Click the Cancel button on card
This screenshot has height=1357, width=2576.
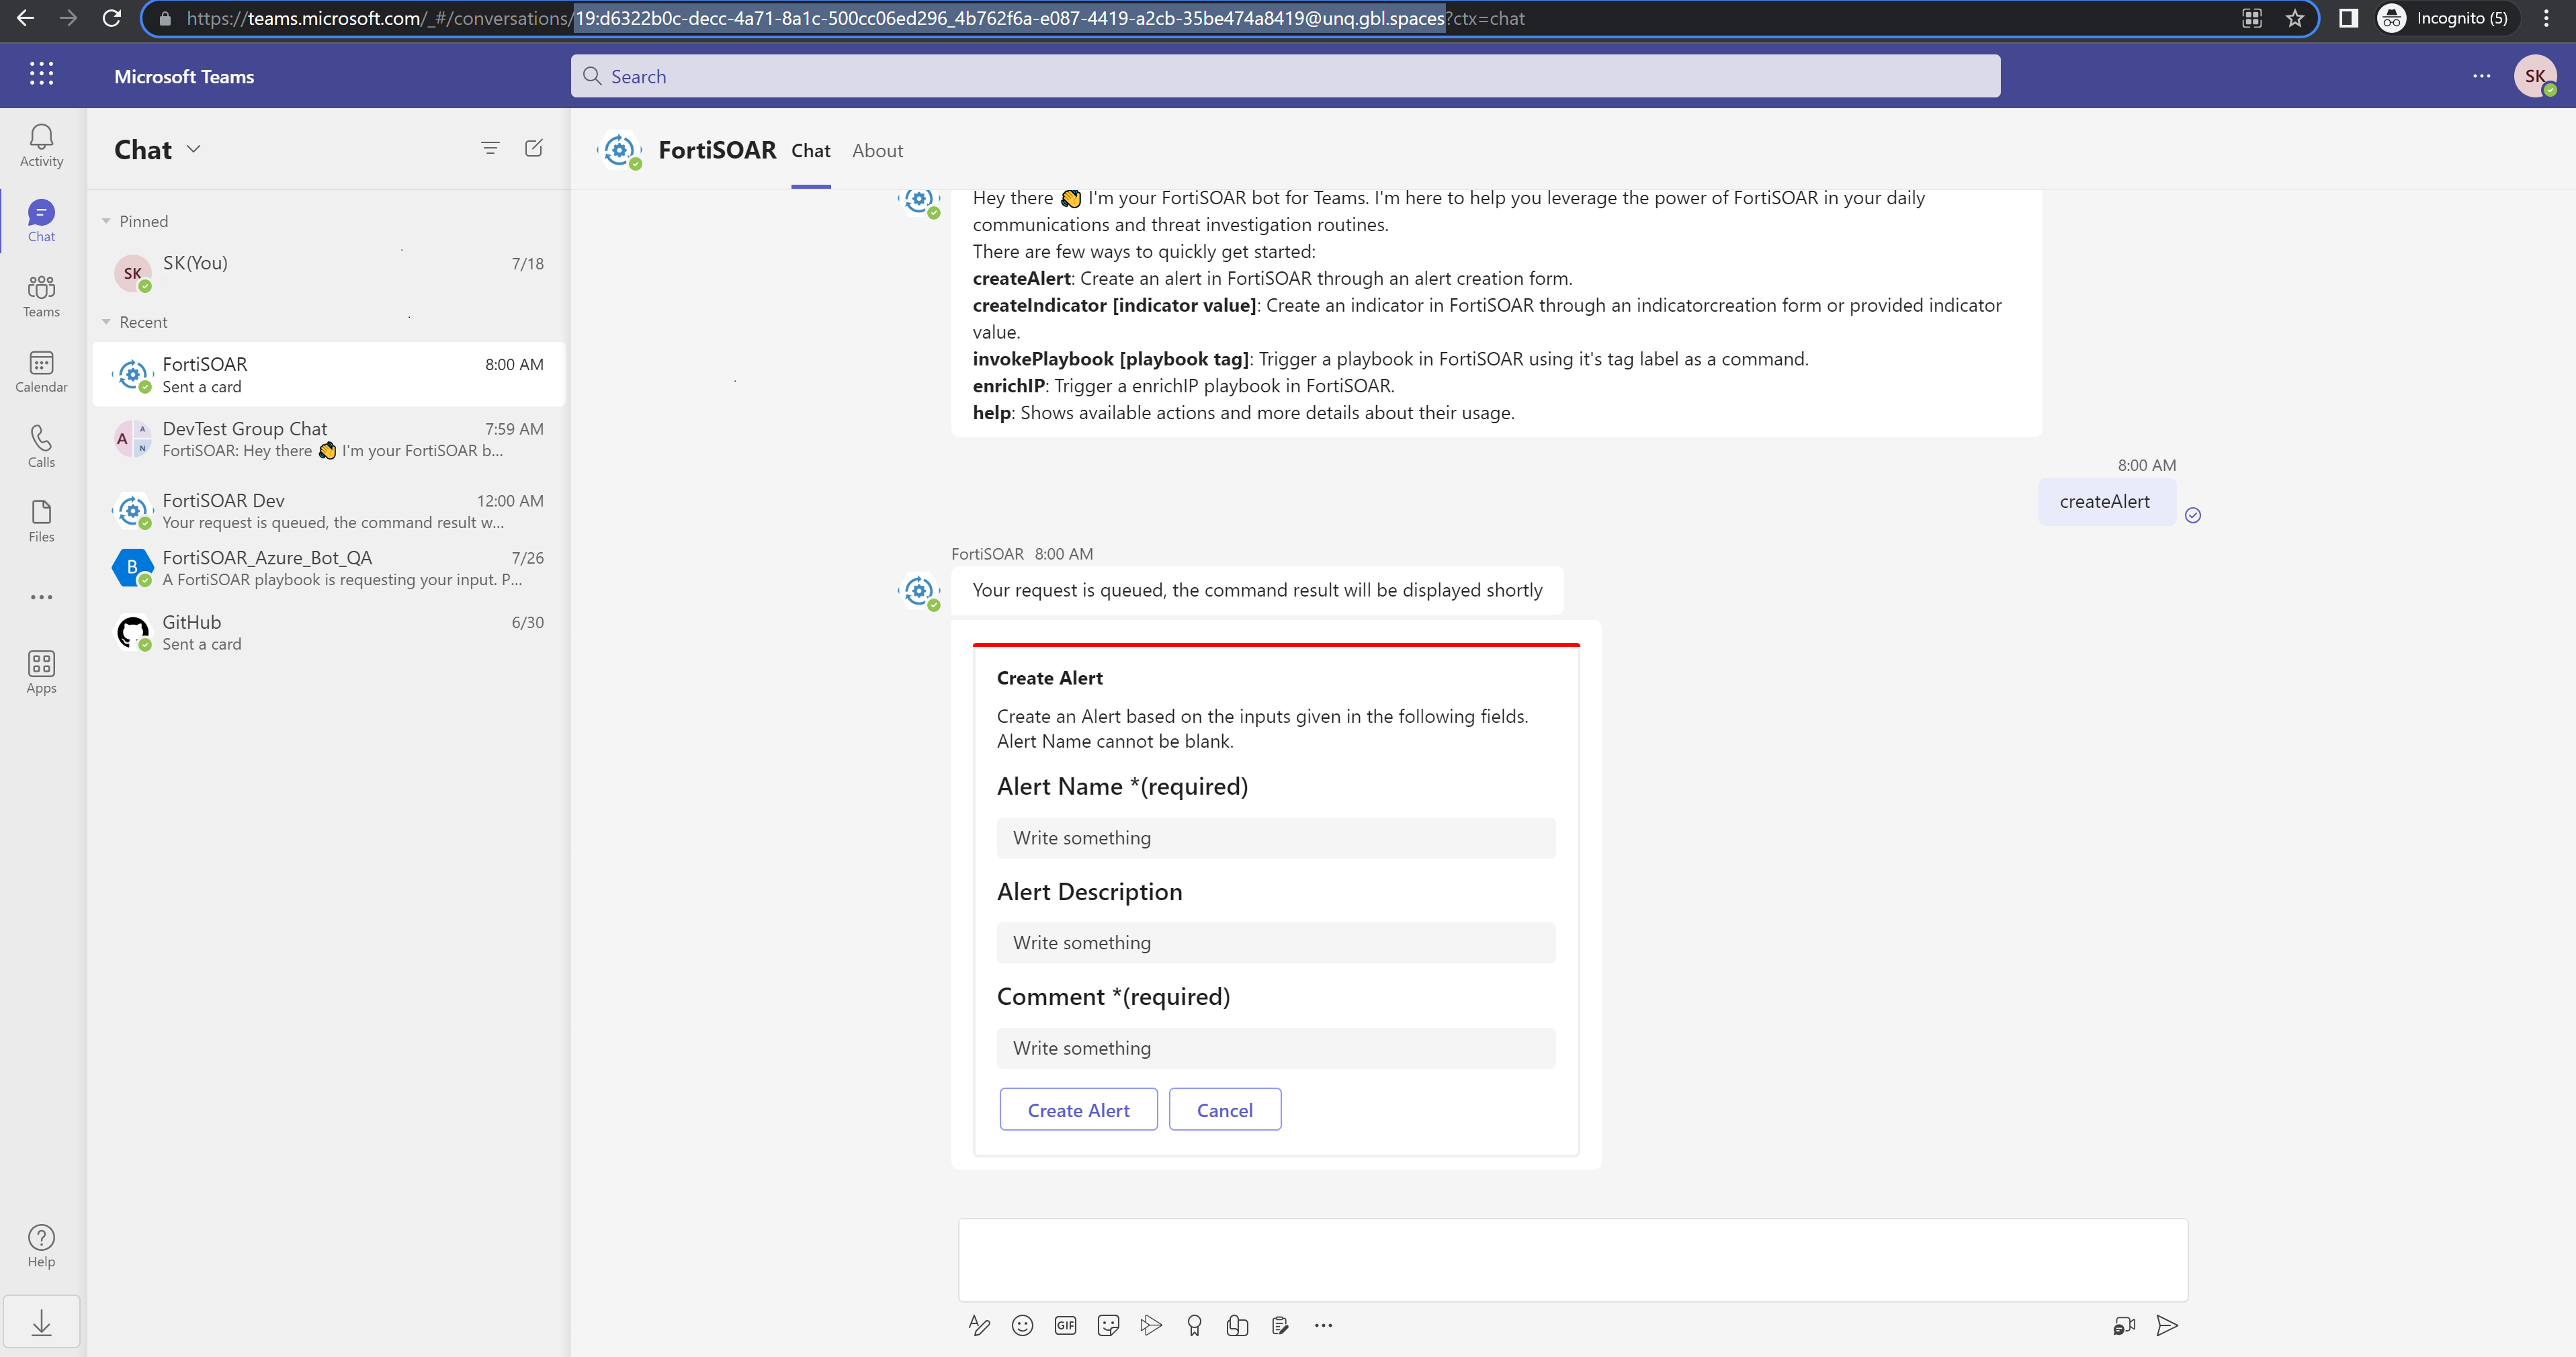point(1224,1110)
